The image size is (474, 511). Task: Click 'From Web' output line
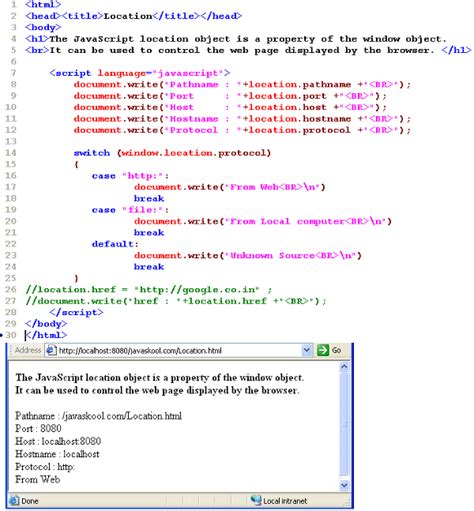pyautogui.click(x=38, y=479)
